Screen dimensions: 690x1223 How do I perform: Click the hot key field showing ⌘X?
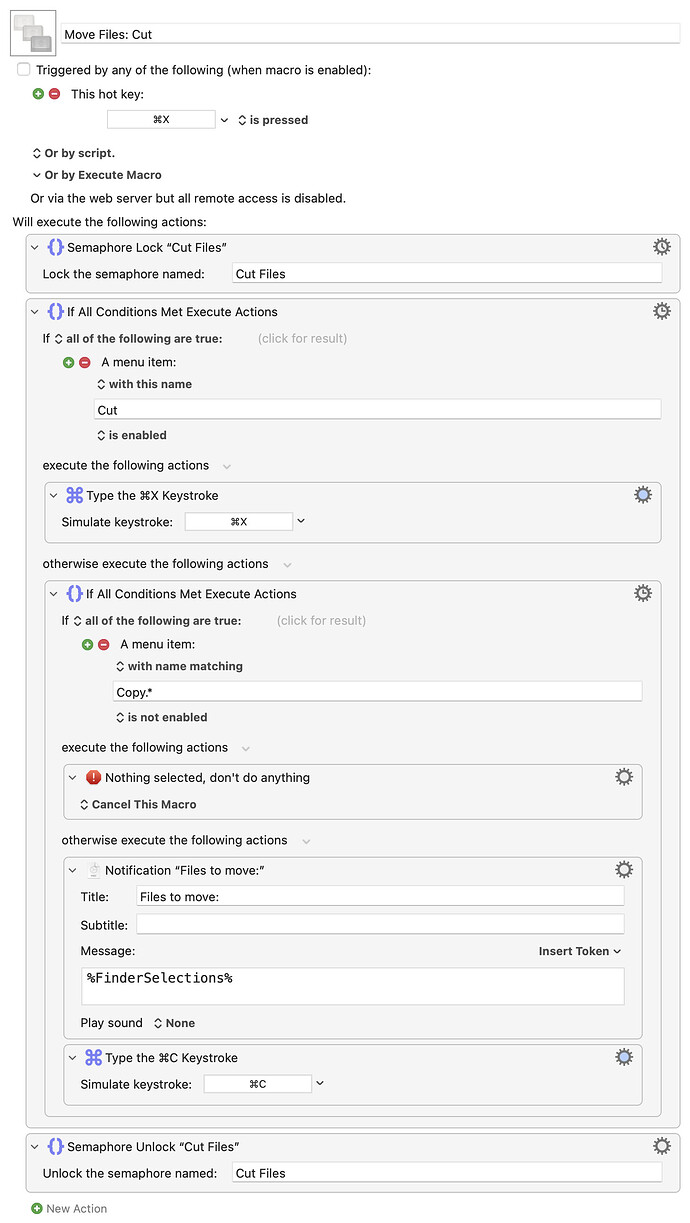pyautogui.click(x=161, y=118)
